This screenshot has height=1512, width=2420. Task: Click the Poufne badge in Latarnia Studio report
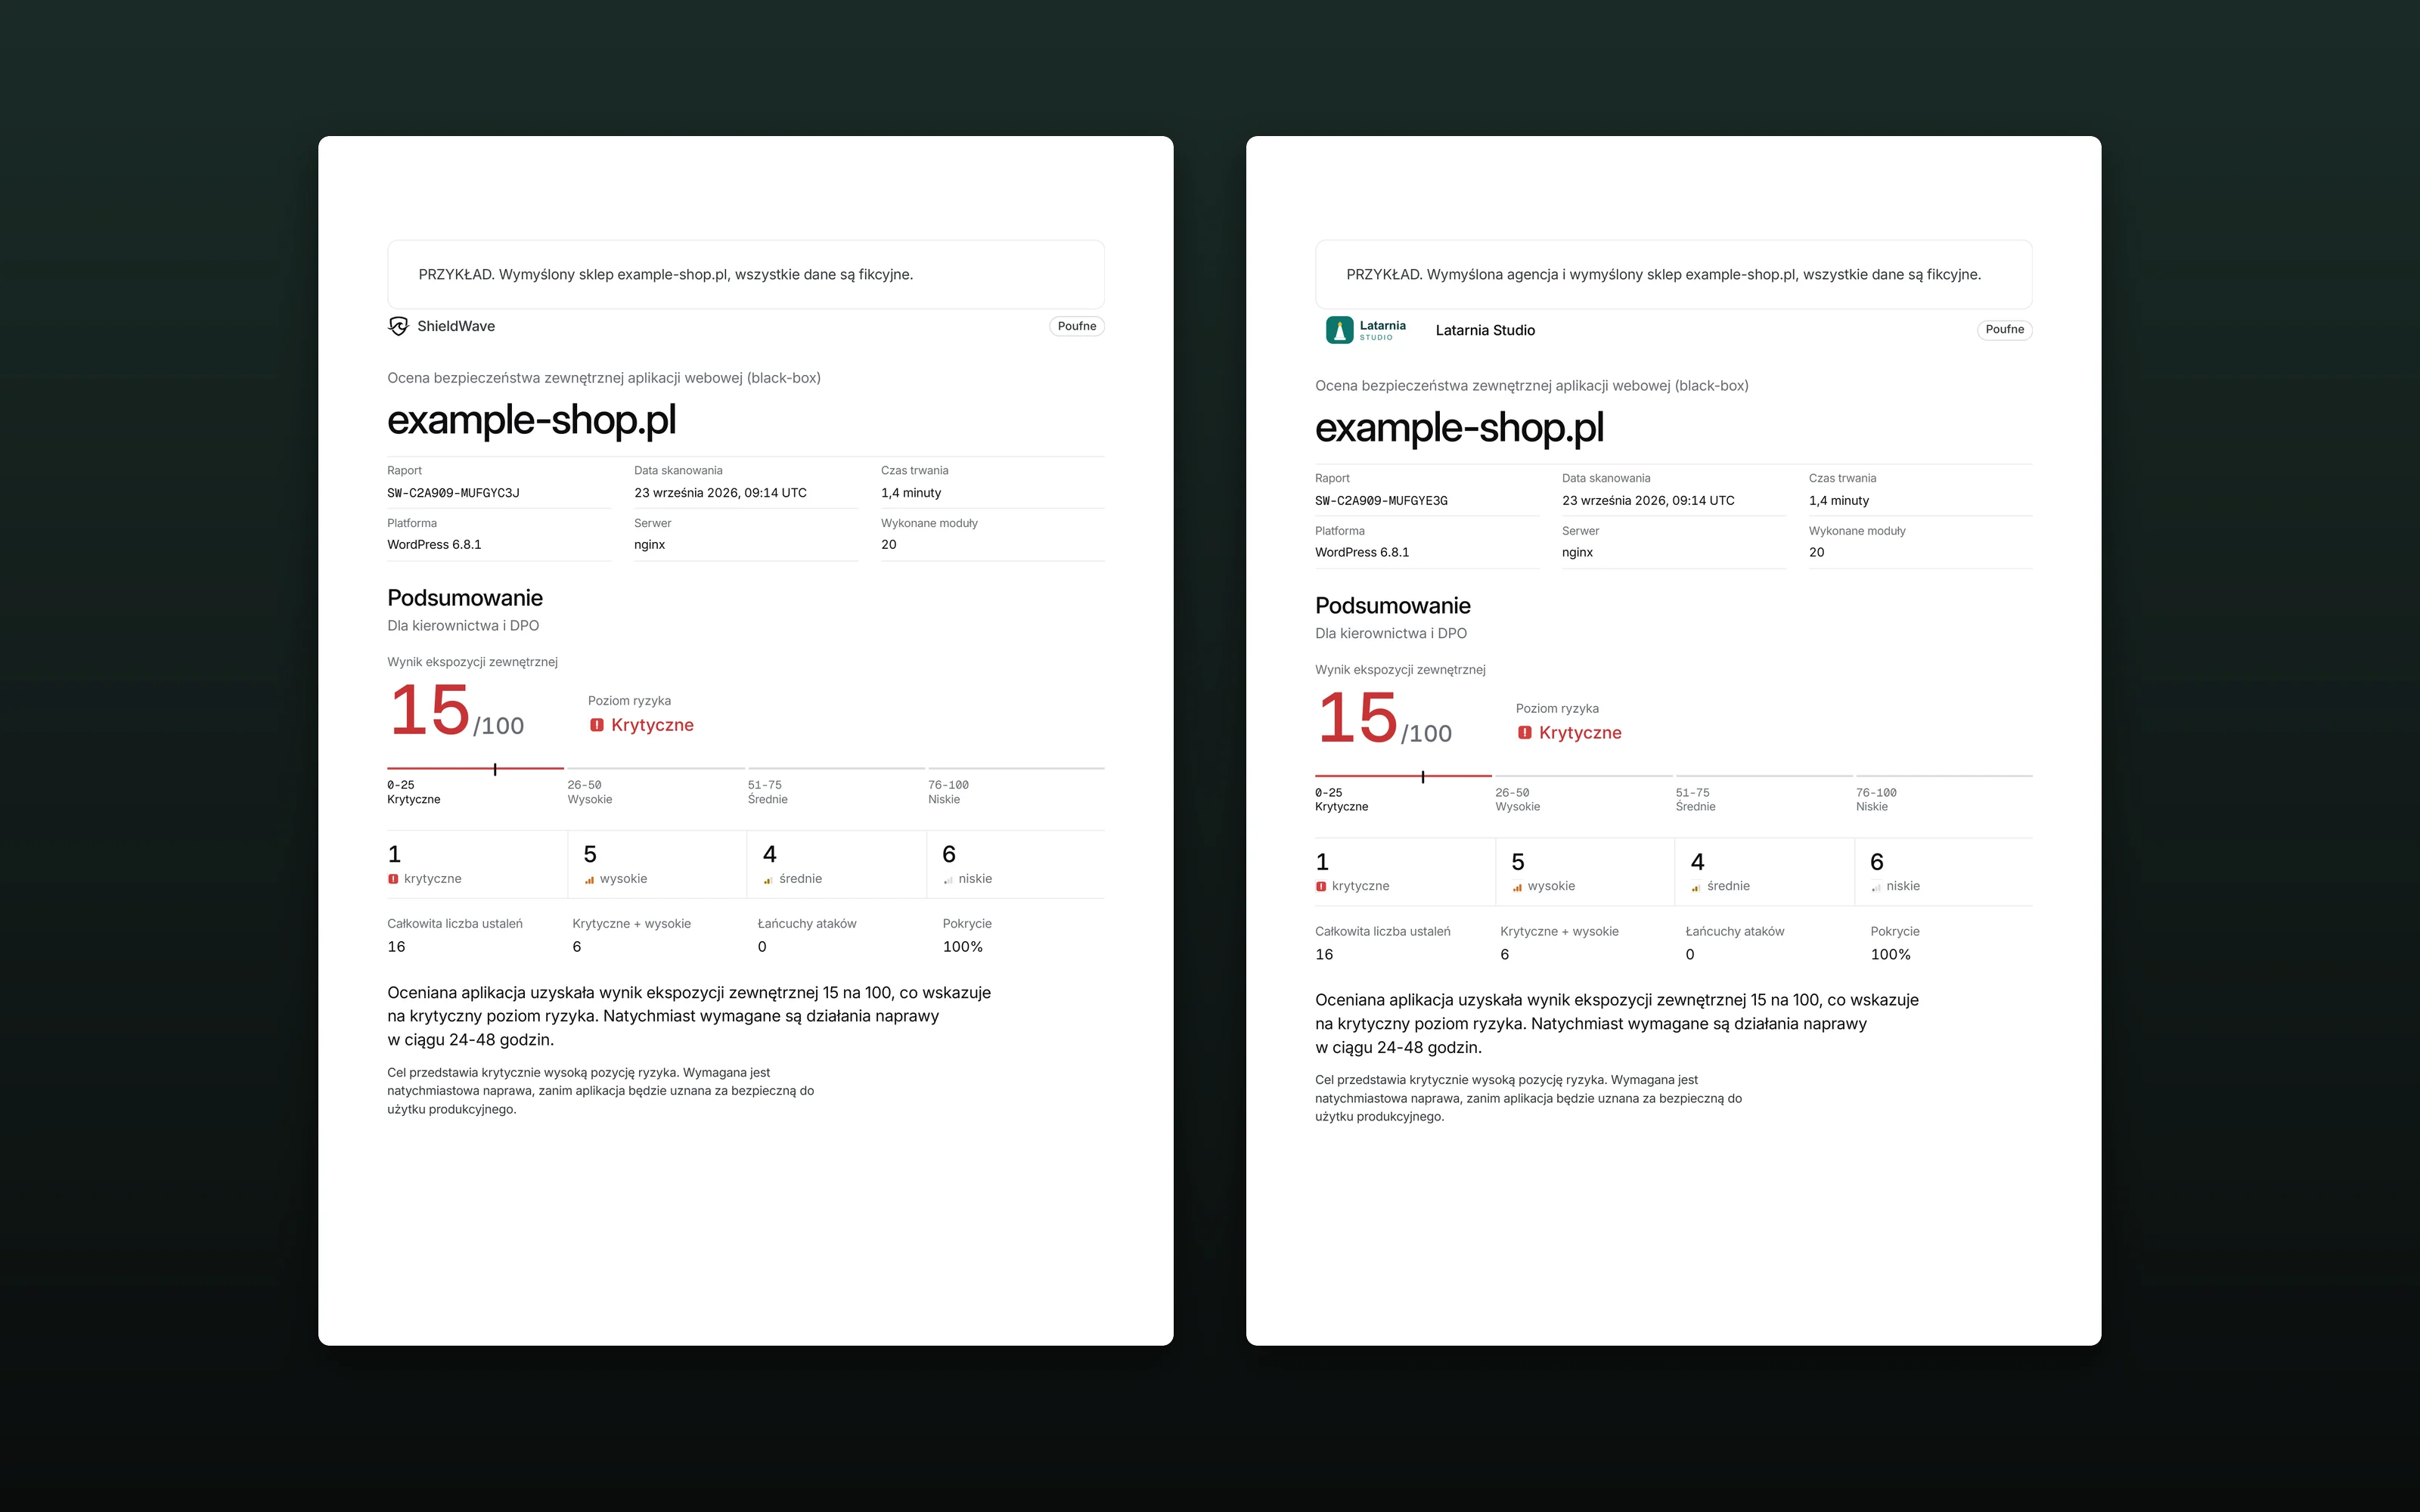[2005, 330]
